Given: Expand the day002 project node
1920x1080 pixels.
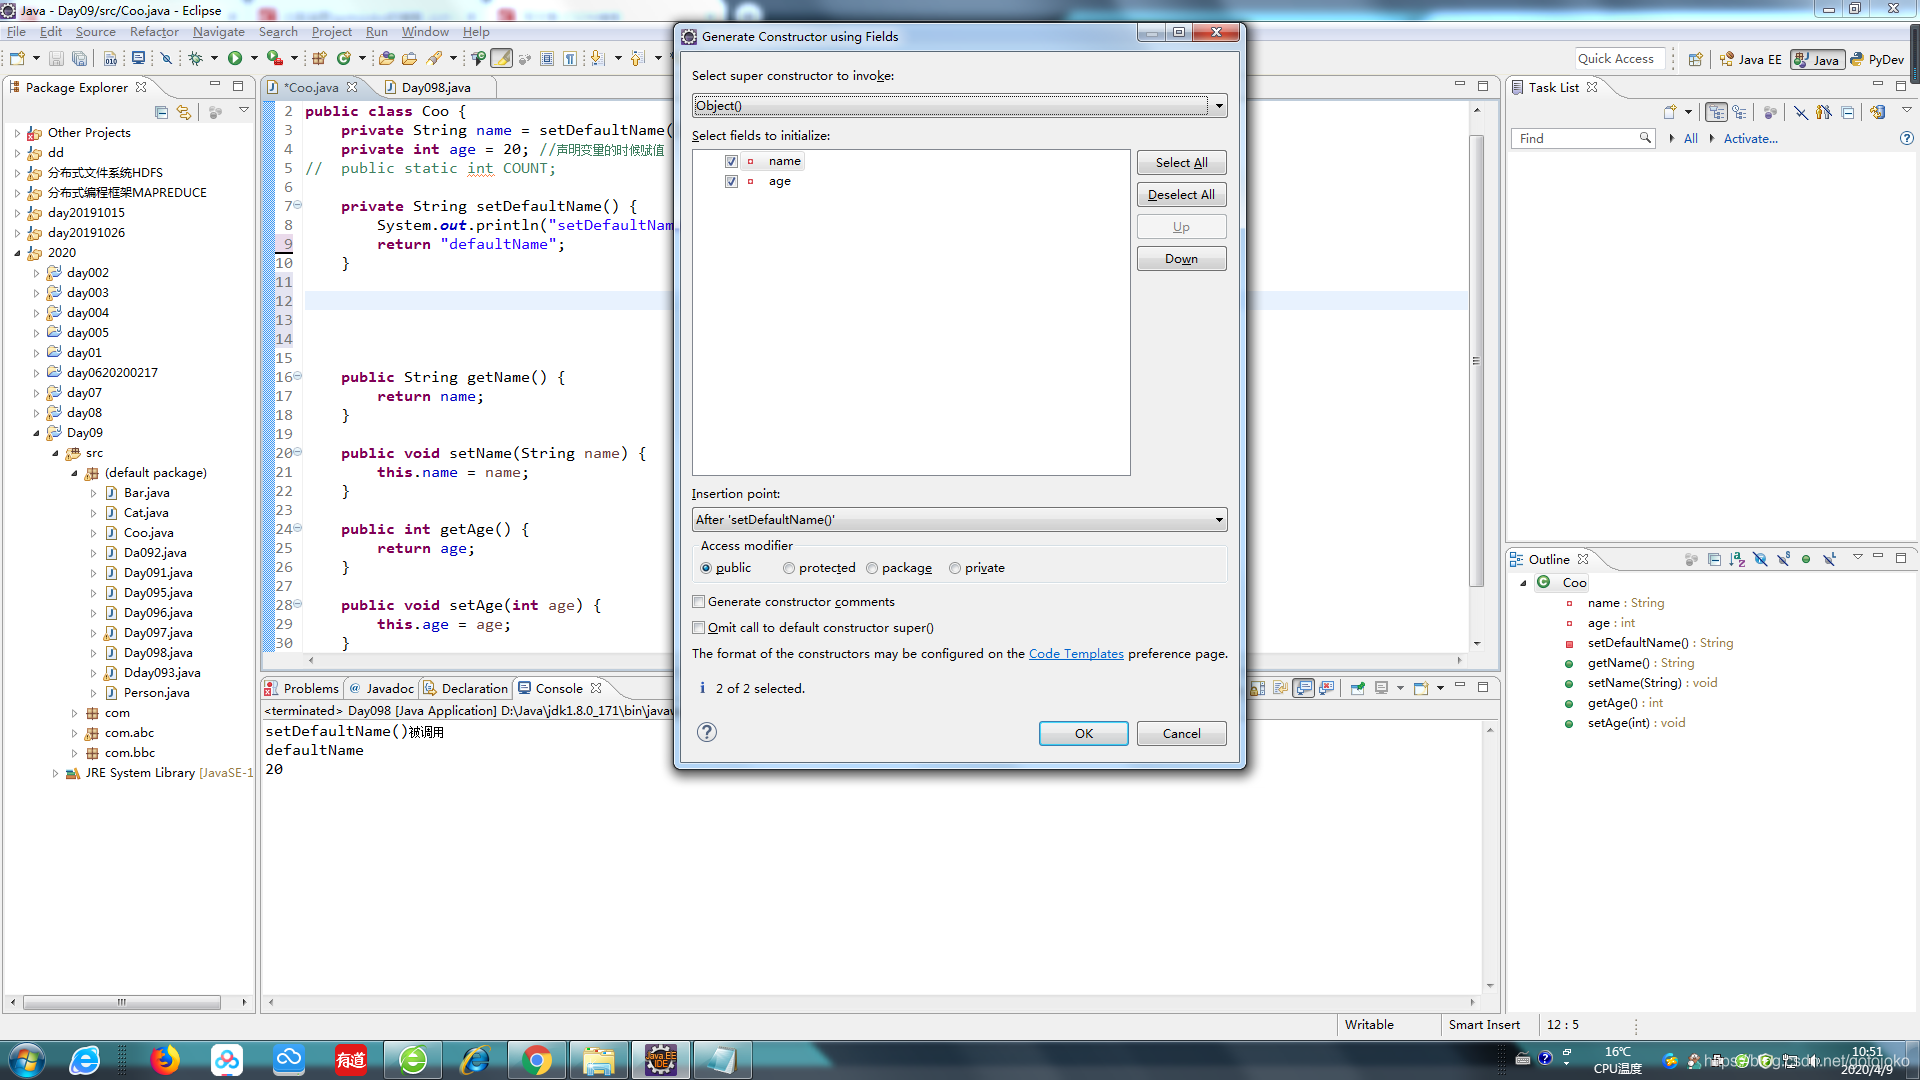Looking at the screenshot, I should (x=37, y=273).
